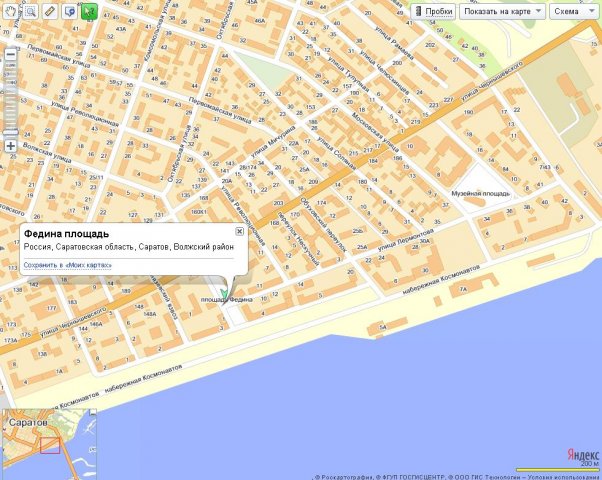The height and width of the screenshot is (480, 602).
Task: Click Сохранить в «Мои карты» link
Action: pos(67,265)
